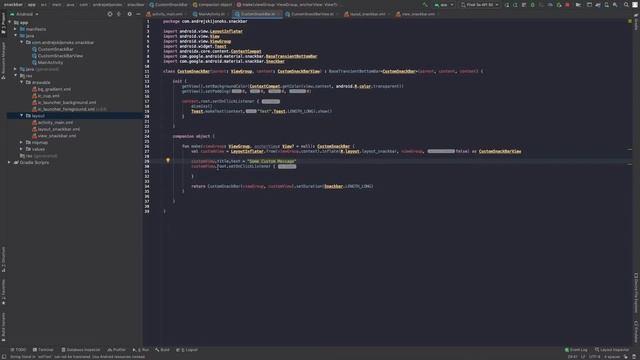Collapse the res folder

(16, 76)
